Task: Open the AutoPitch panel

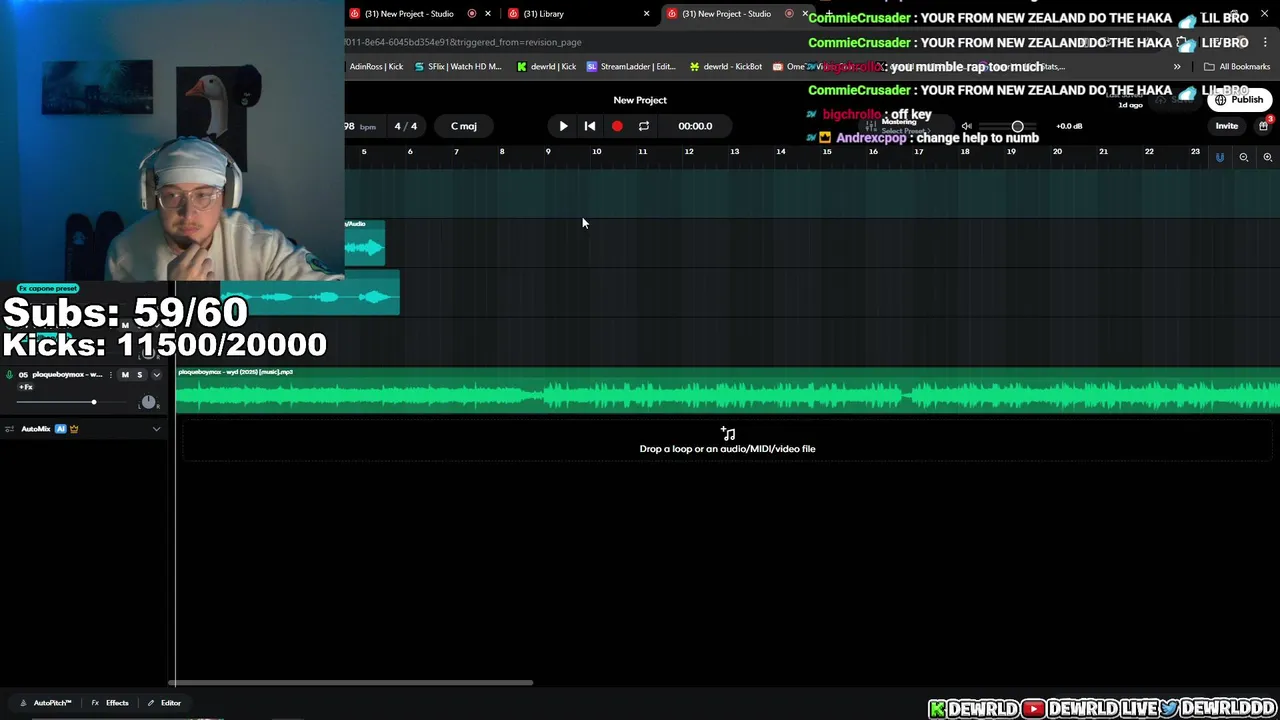Action: pyautogui.click(x=46, y=703)
